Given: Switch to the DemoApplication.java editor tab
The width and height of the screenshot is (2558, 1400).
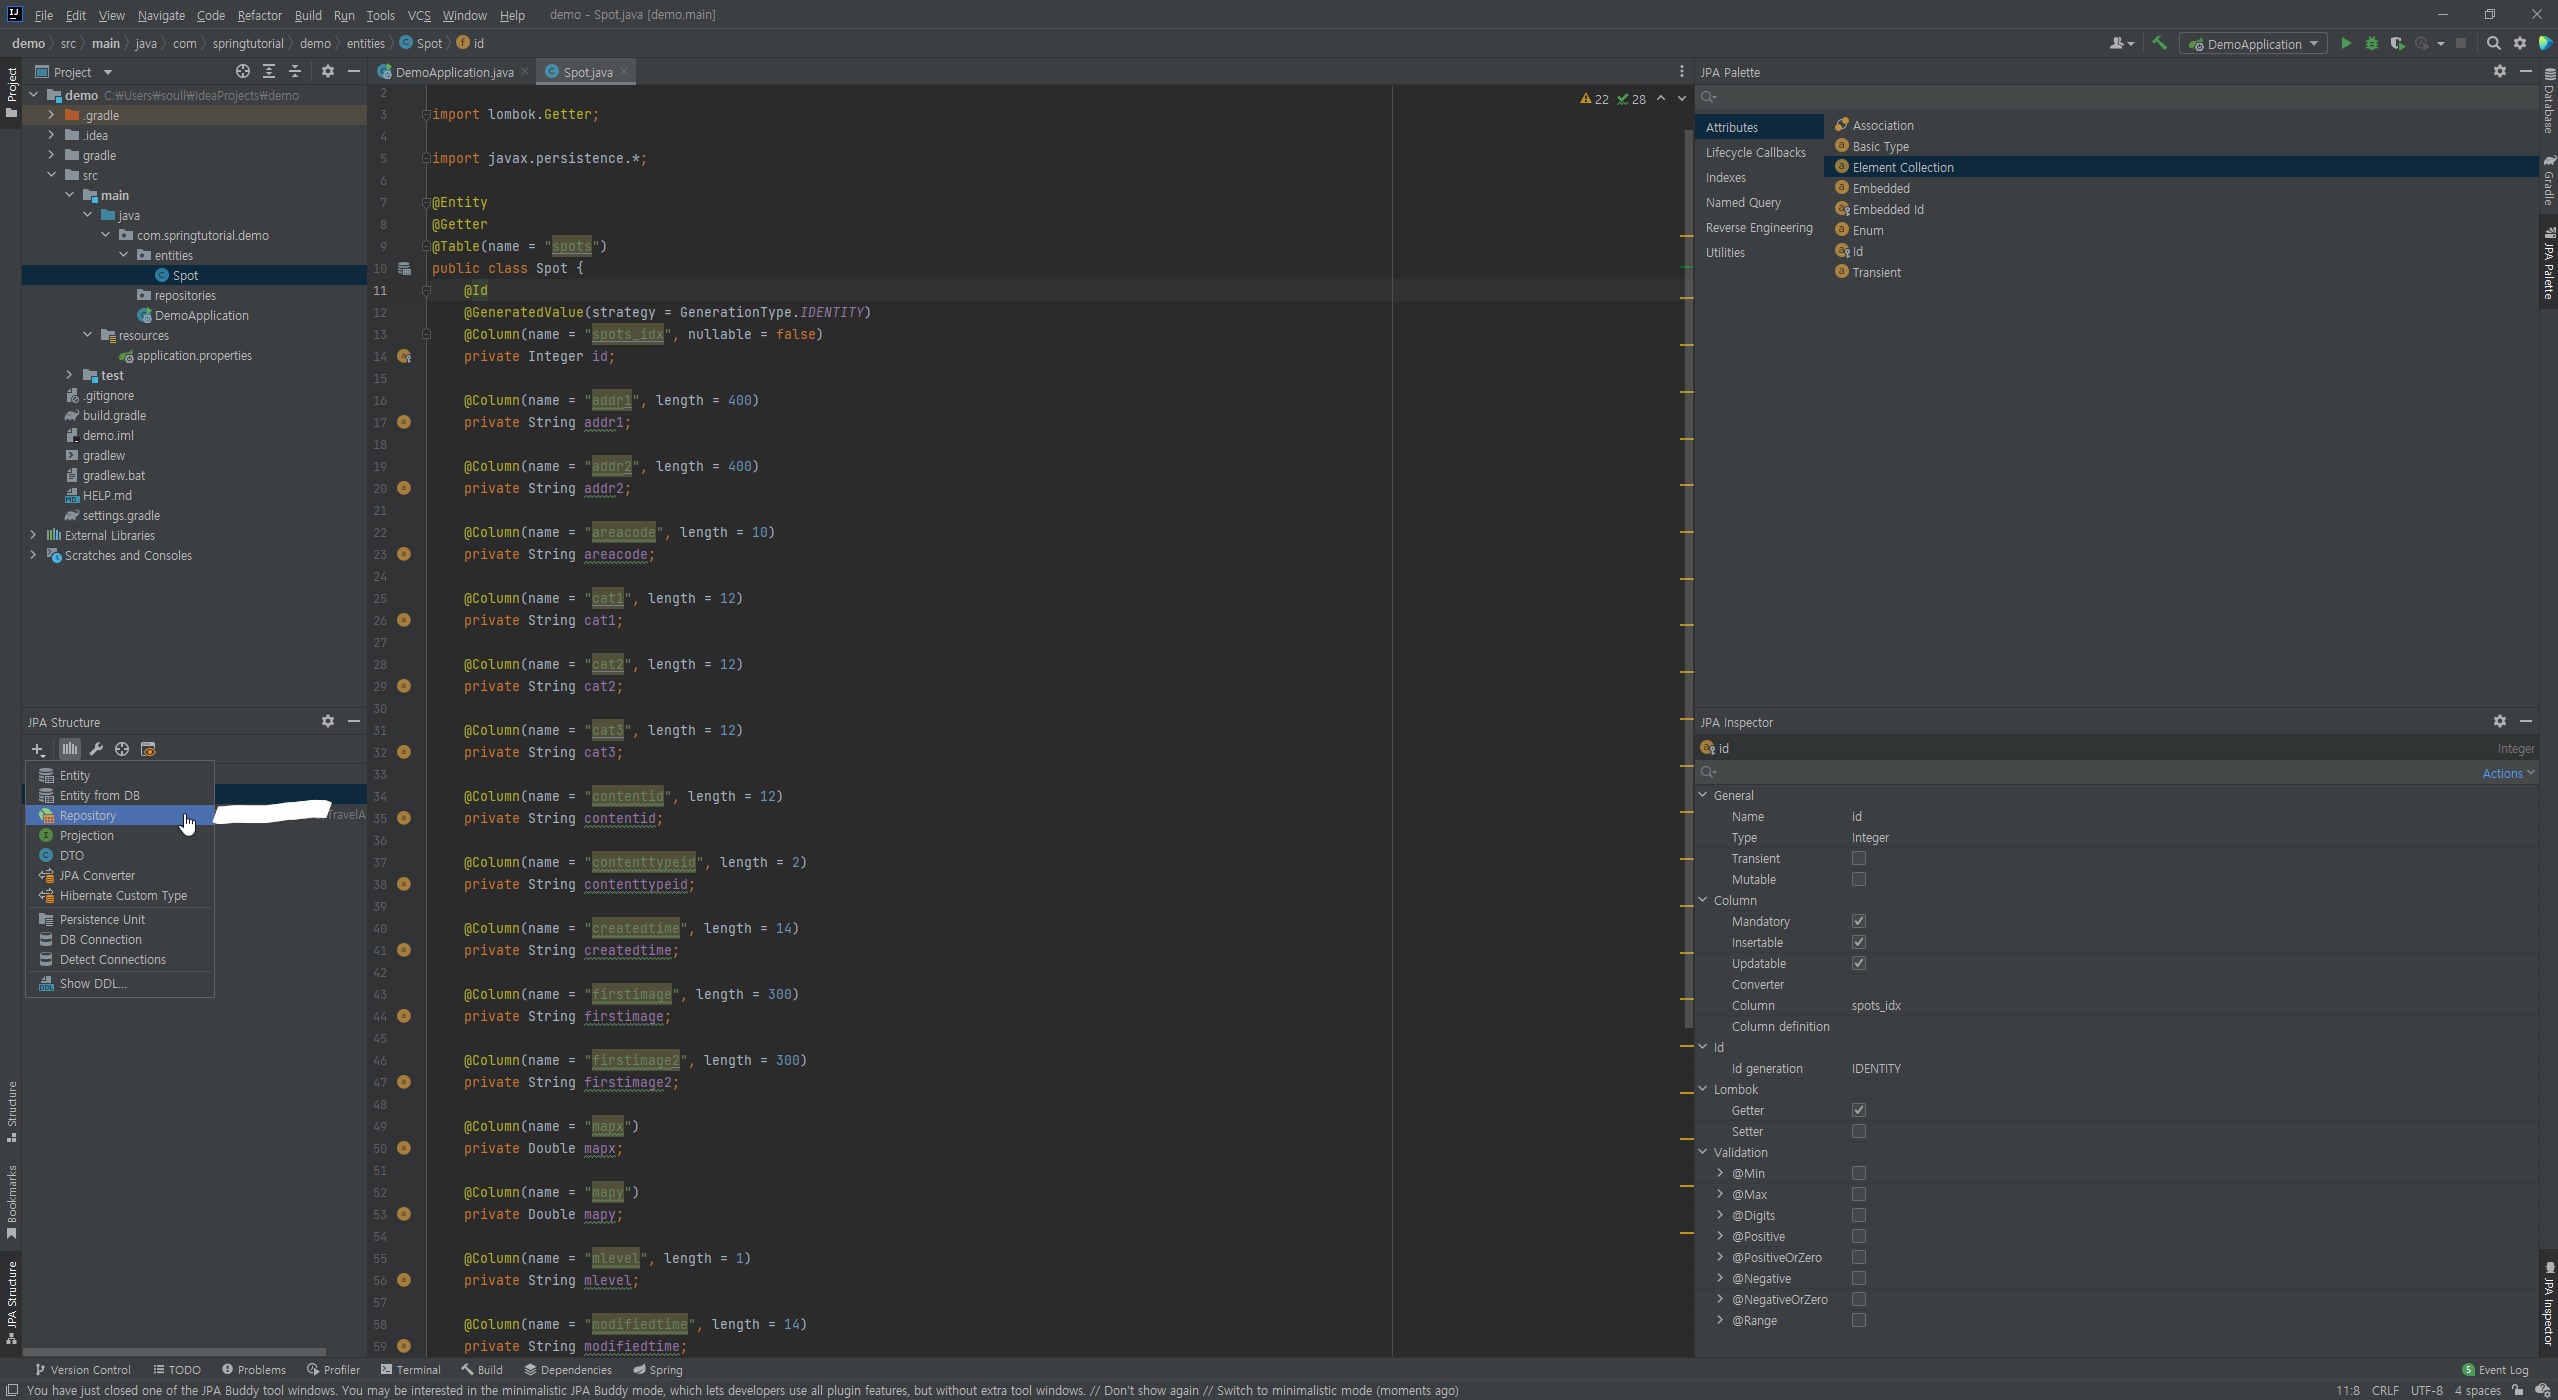Looking at the screenshot, I should click(x=453, y=72).
